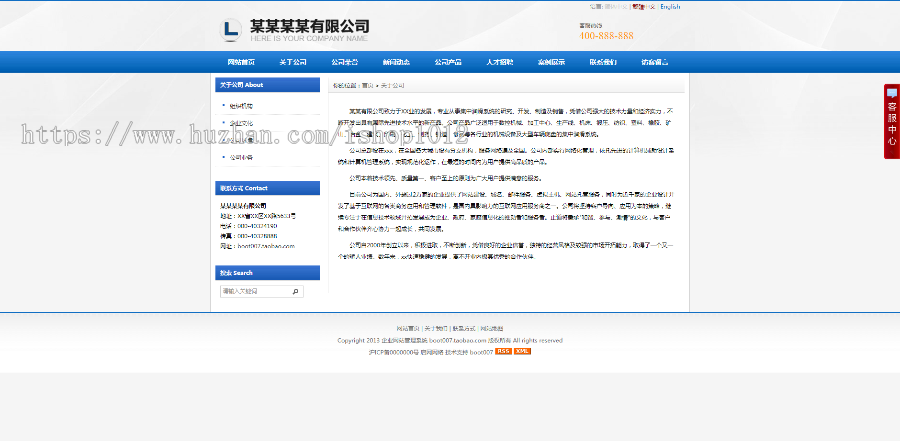The width and height of the screenshot is (900, 441).
Task: Open the 案例展示 navigation item
Action: [x=551, y=62]
